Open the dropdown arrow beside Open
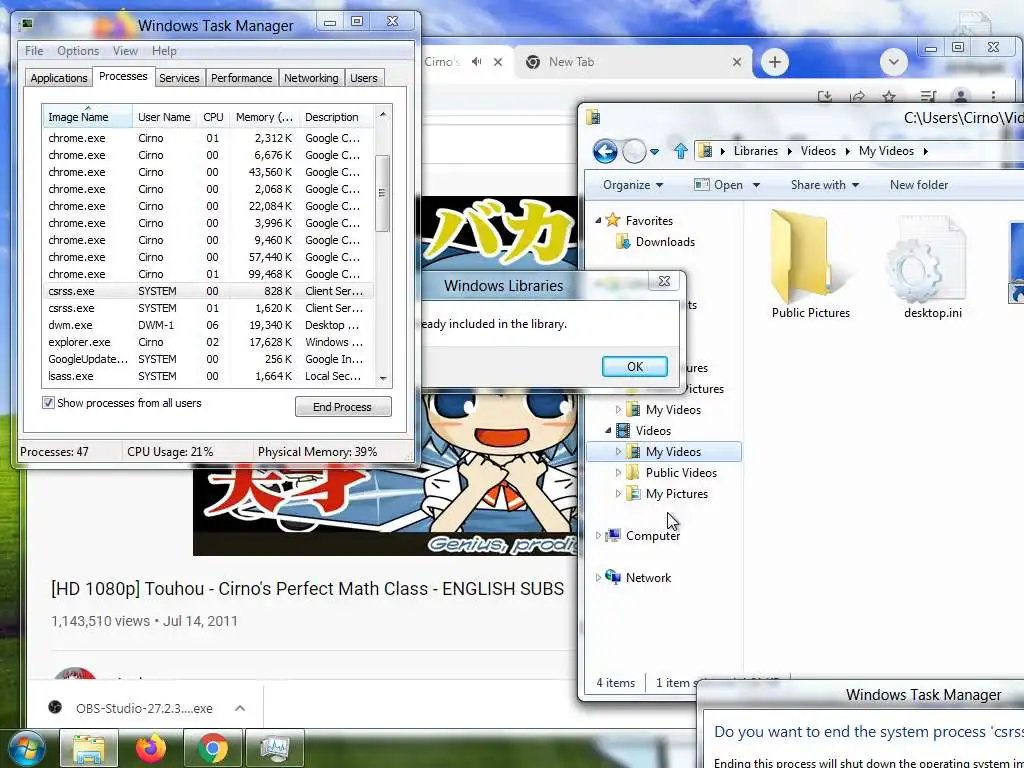Screen dimensions: 1024x768 coord(756,185)
